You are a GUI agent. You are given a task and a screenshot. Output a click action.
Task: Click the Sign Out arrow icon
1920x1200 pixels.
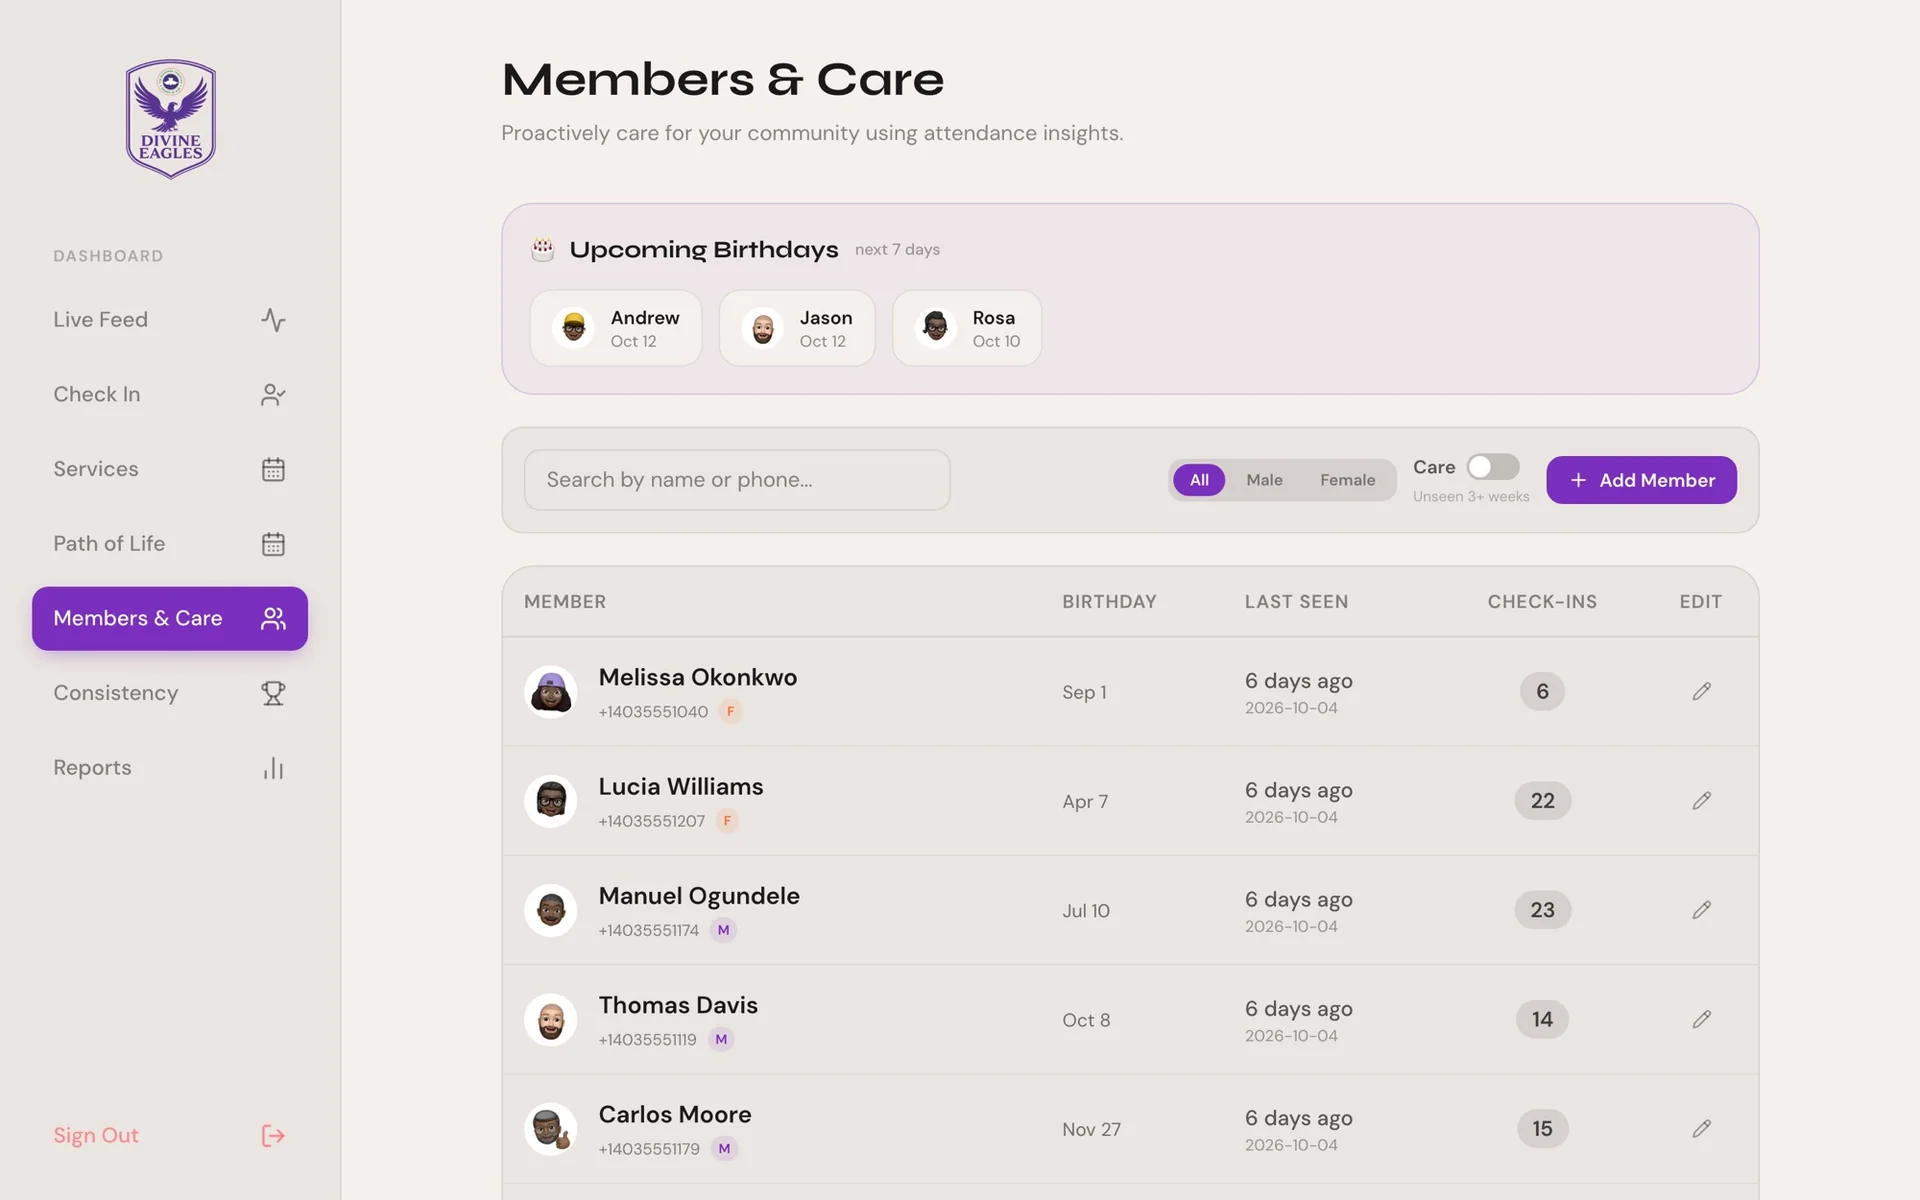pyautogui.click(x=273, y=1135)
